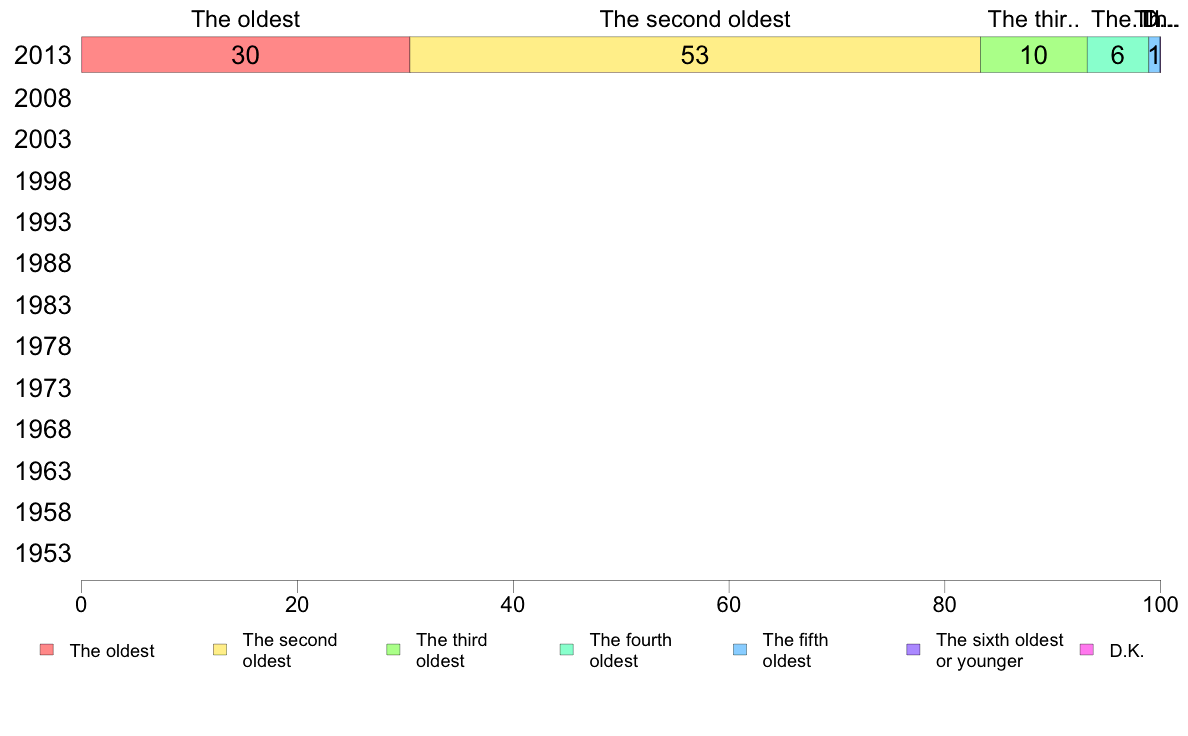1188x736 pixels.
Task: Click the yellow 'The second oldest' legend swatch
Action: (x=220, y=650)
